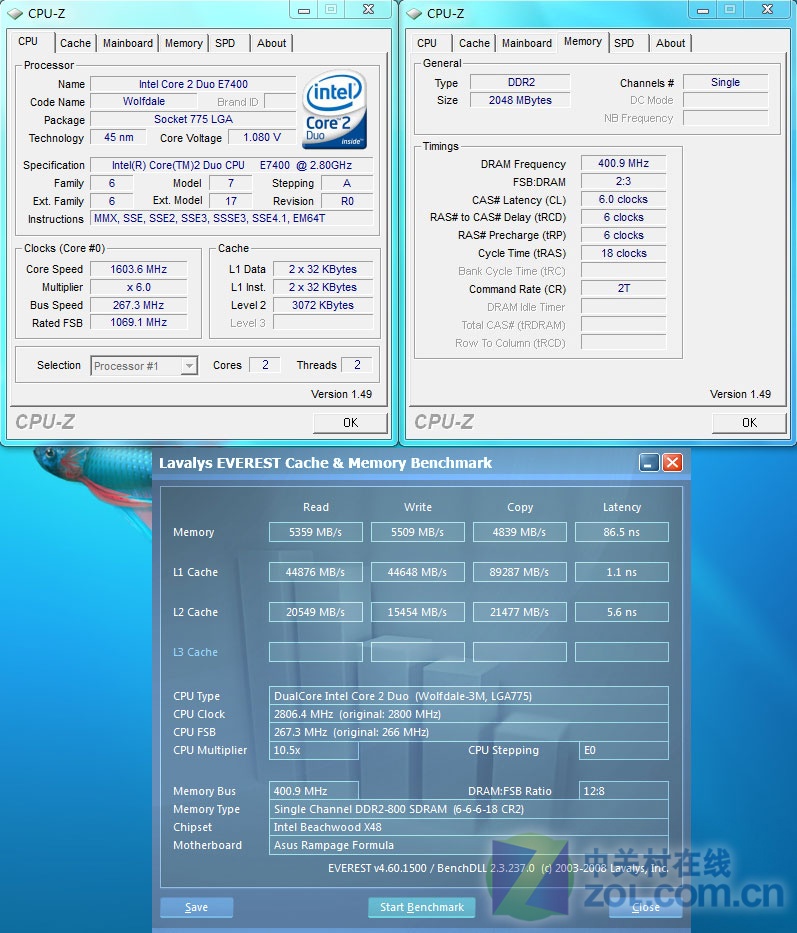Click the Rated FSB value 1069.1 MHz
Viewport: 797px width, 933px height.
pyautogui.click(x=139, y=323)
